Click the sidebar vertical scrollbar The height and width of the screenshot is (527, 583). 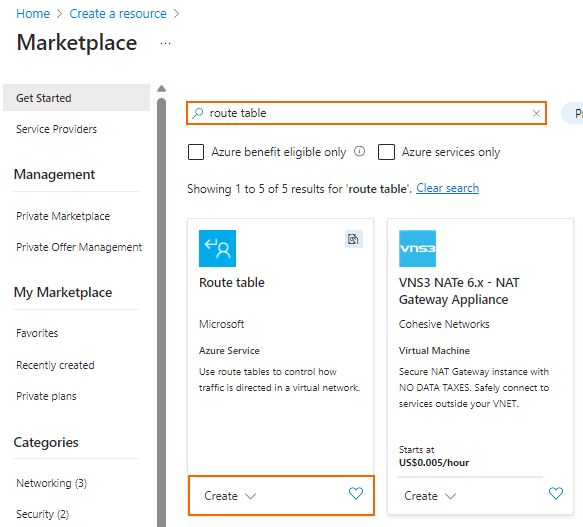coord(161,312)
